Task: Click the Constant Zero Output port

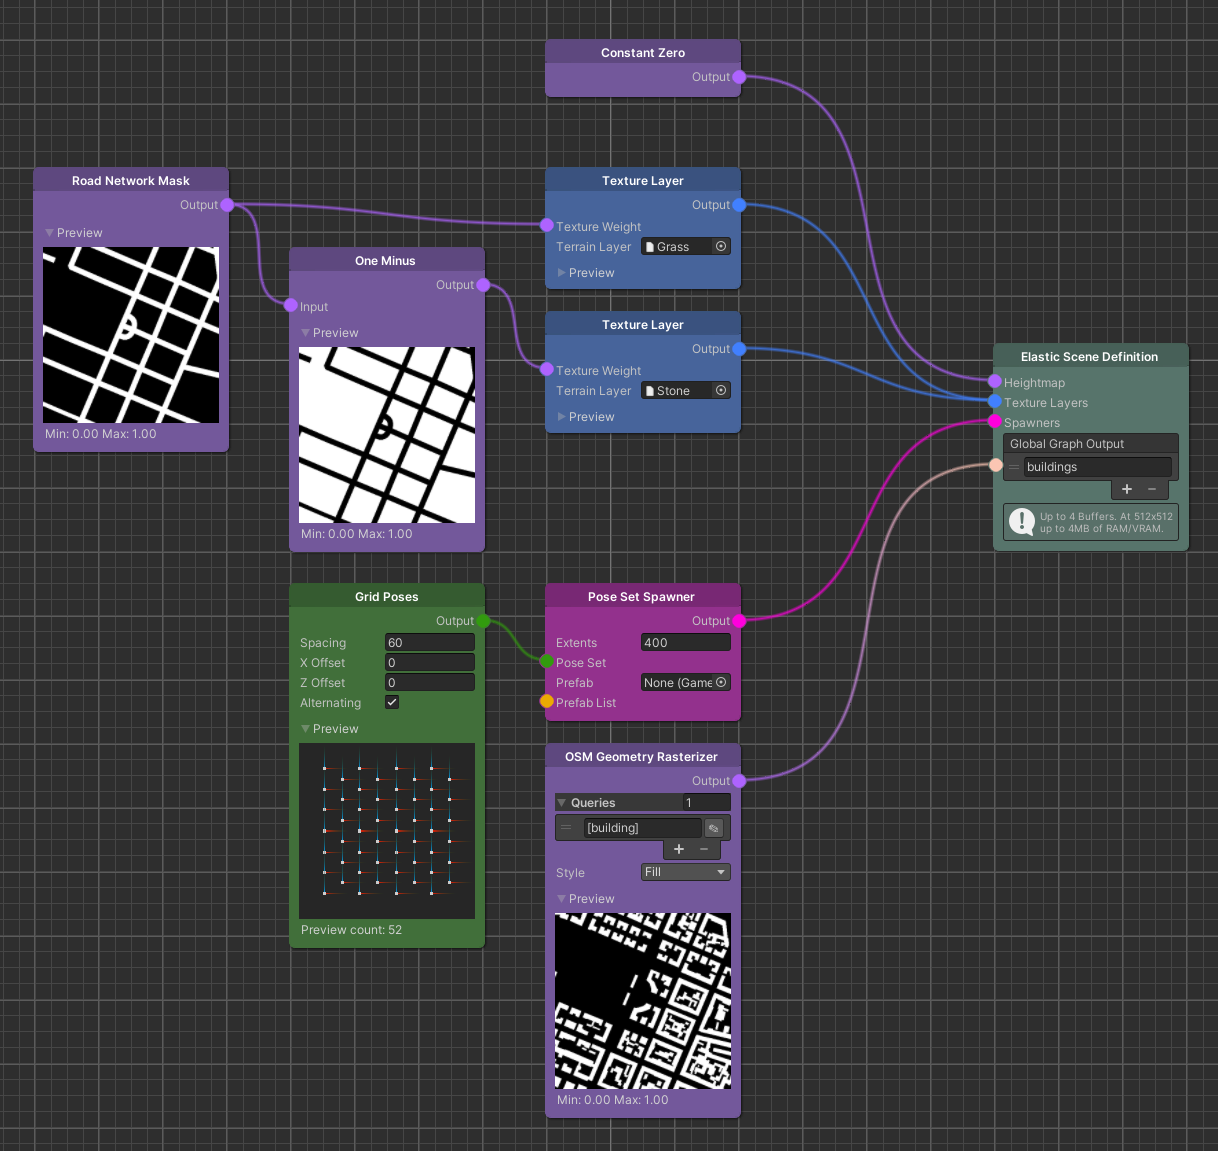Action: click(739, 77)
